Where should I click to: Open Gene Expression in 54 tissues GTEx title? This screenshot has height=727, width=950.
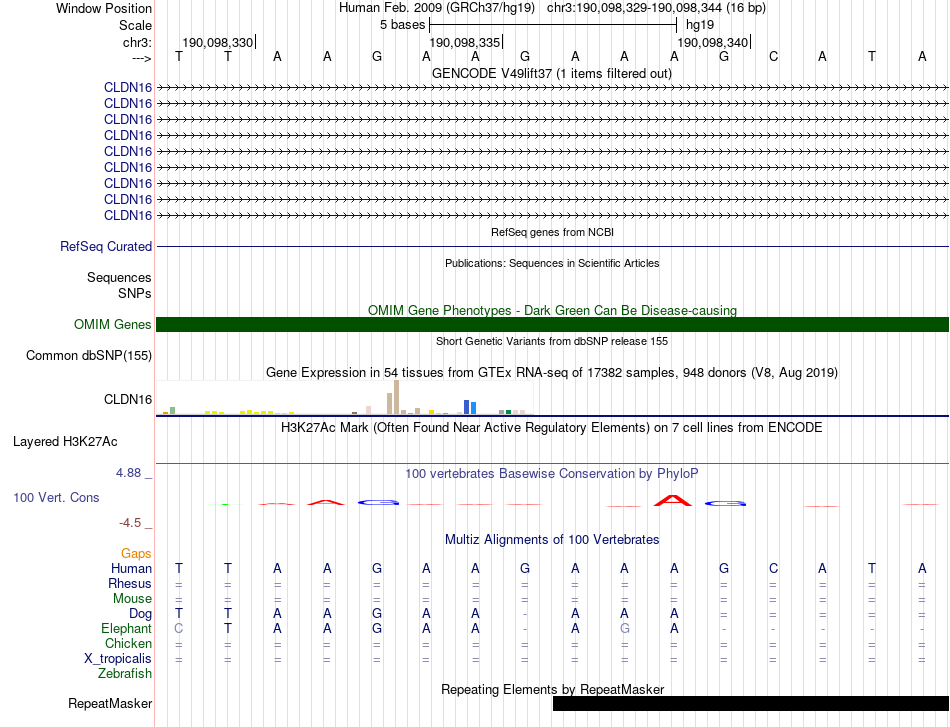pyautogui.click(x=552, y=373)
